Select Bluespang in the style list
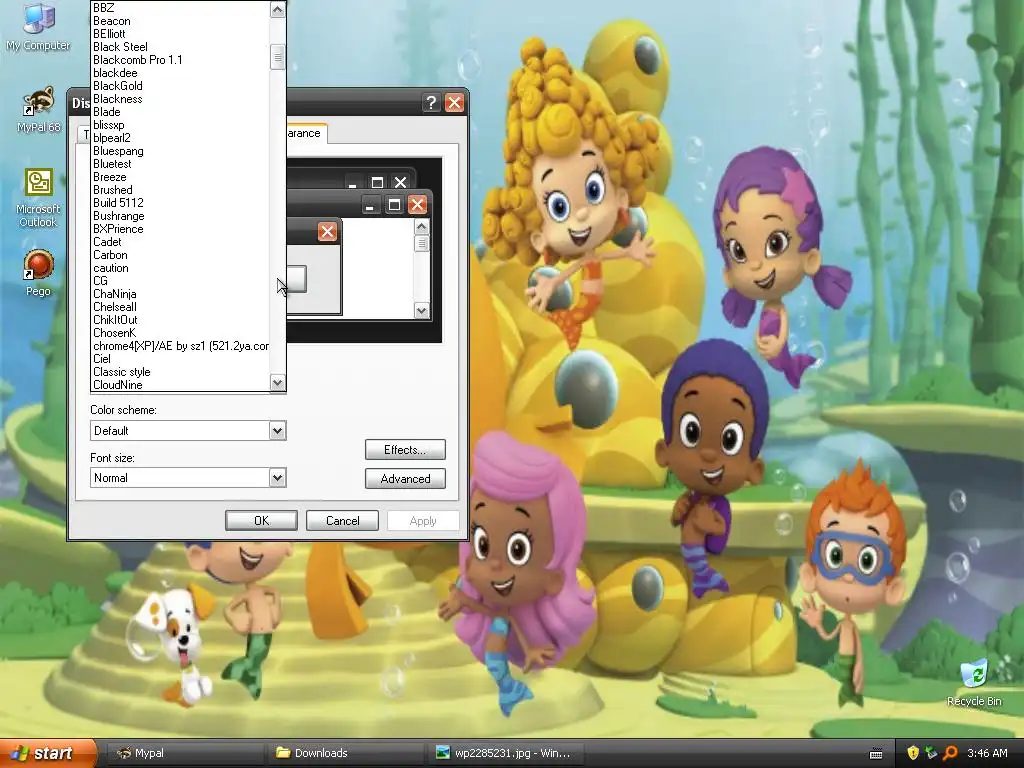Image resolution: width=1024 pixels, height=768 pixels. [180, 151]
